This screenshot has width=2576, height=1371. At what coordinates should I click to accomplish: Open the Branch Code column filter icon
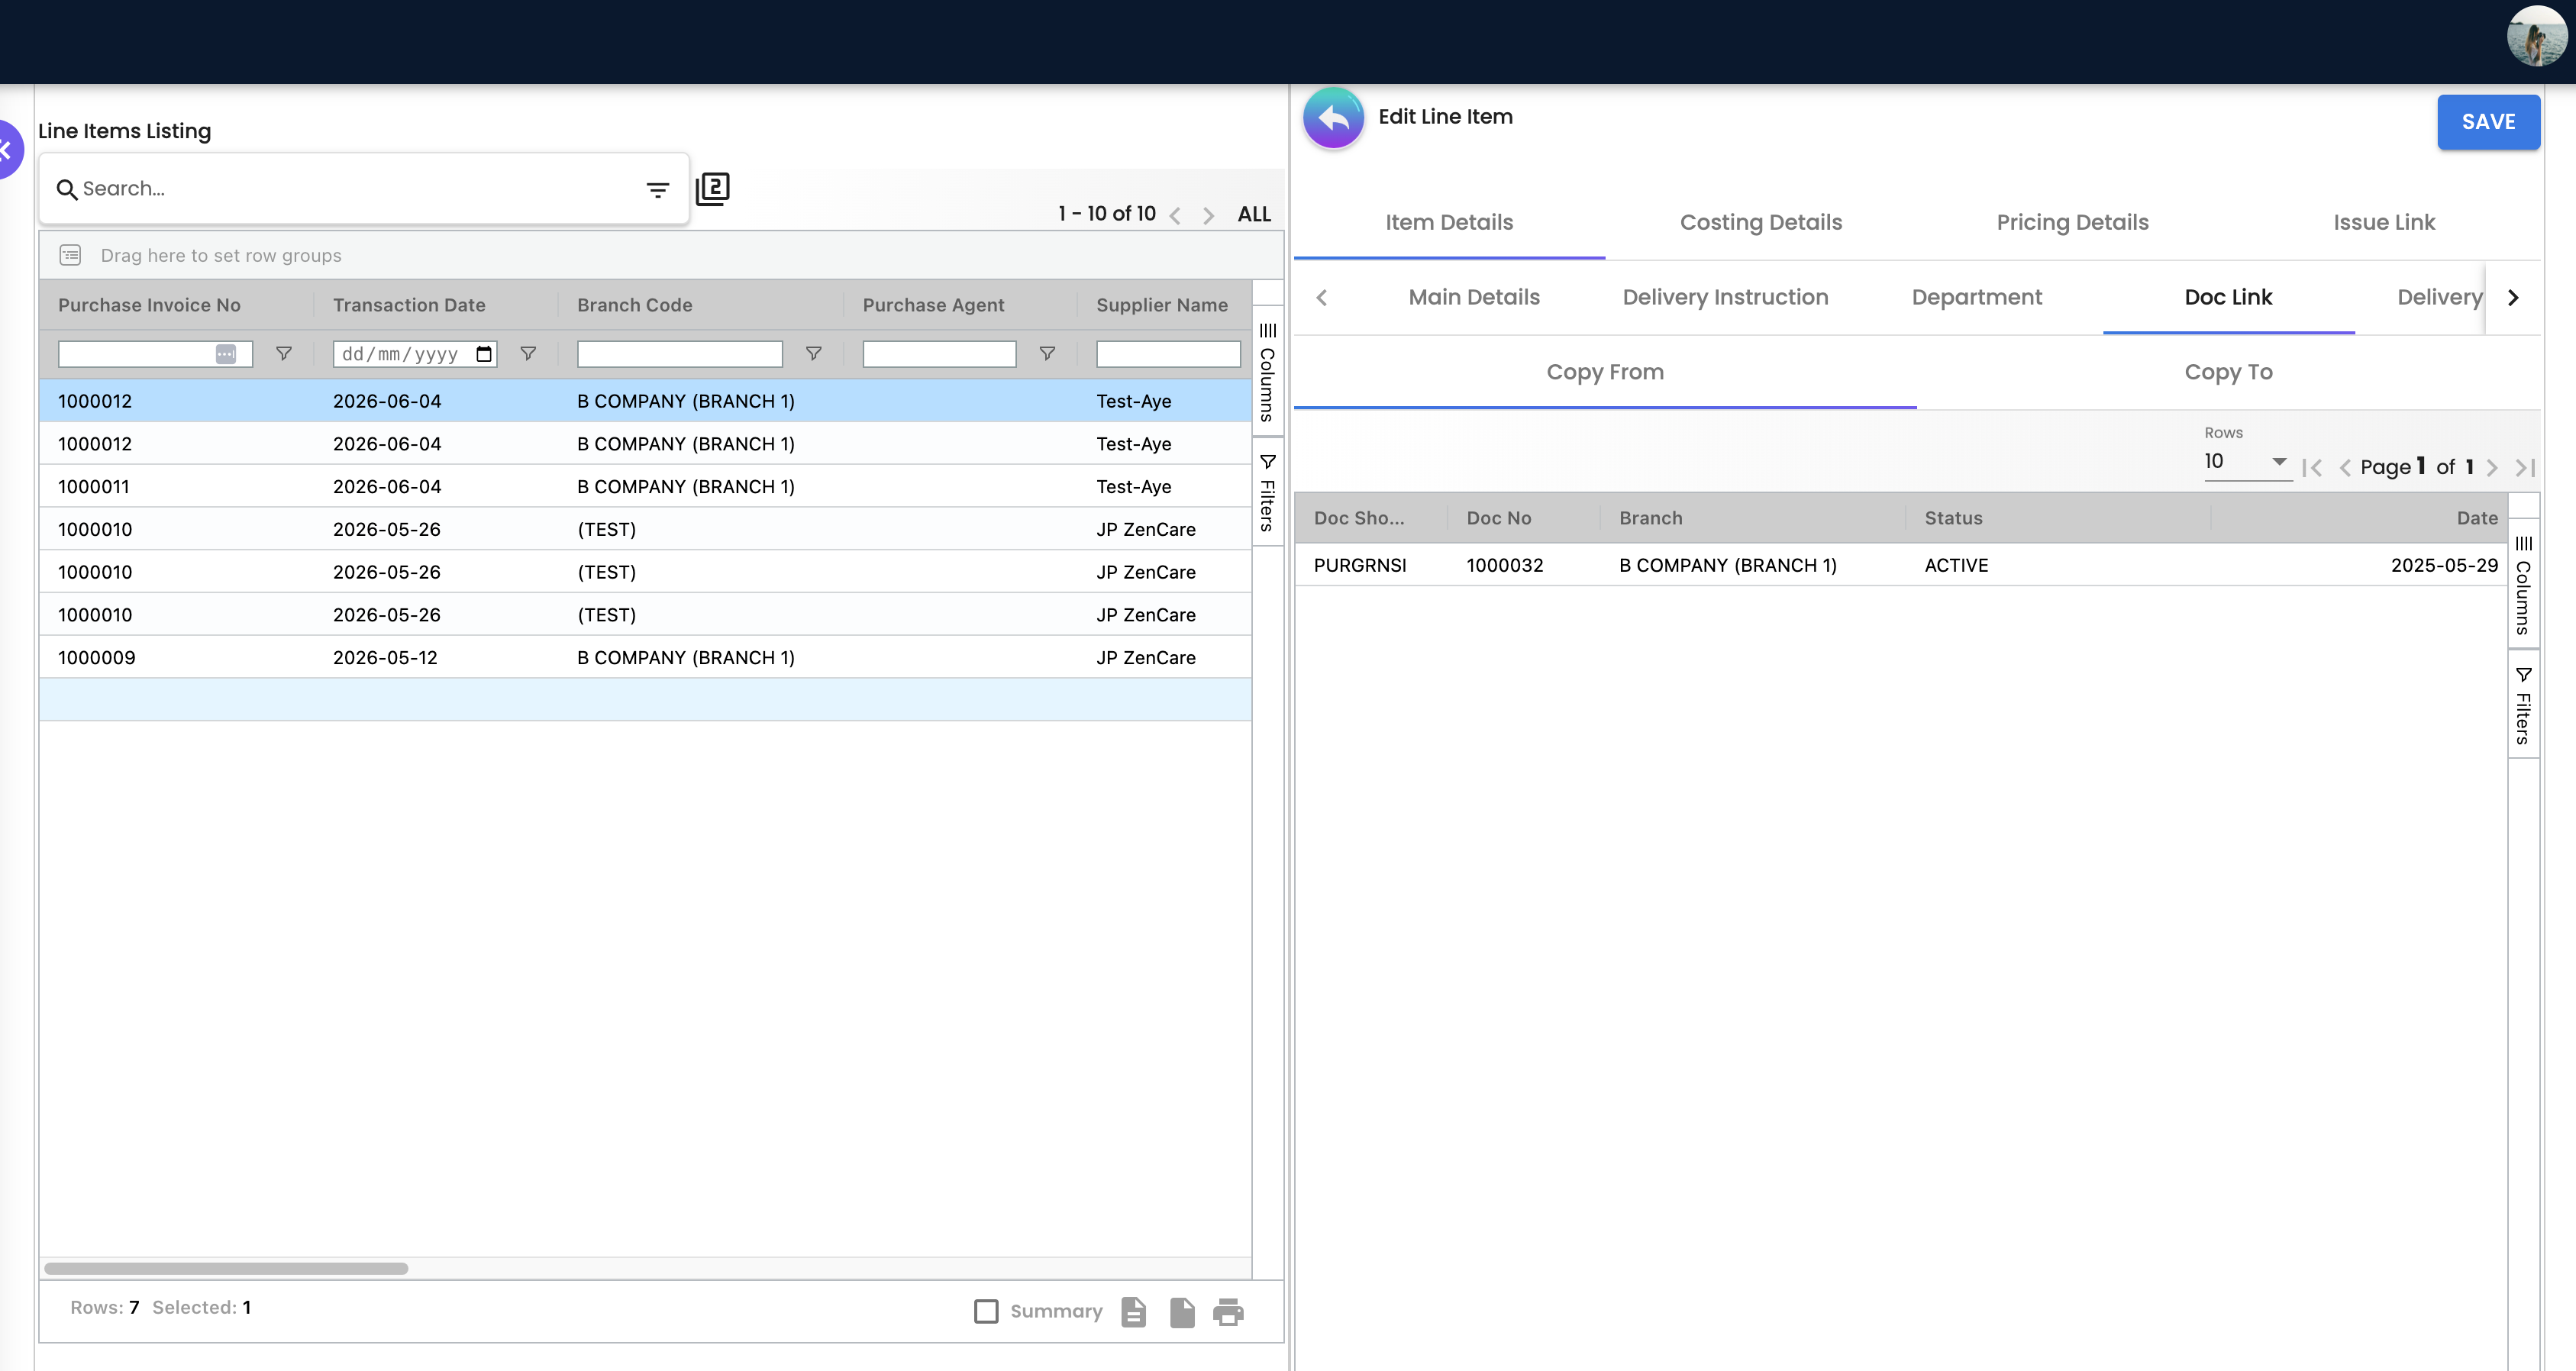(x=814, y=354)
